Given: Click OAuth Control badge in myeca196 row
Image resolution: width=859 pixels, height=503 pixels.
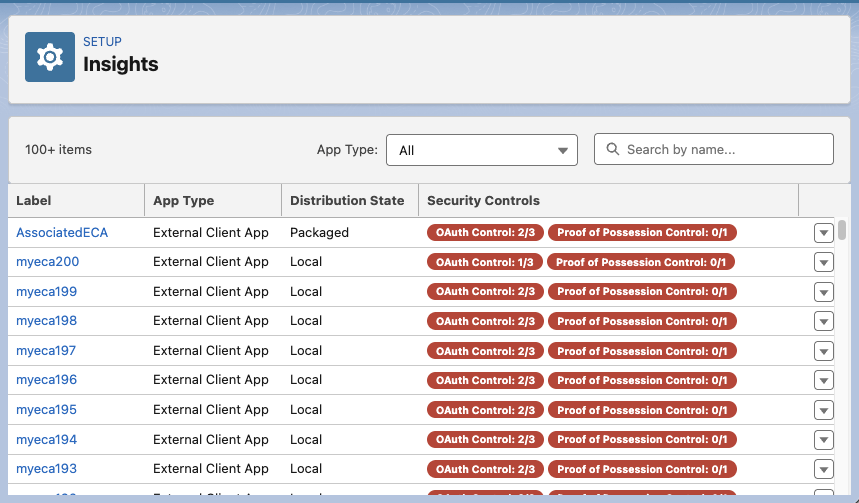Looking at the screenshot, I should [485, 380].
